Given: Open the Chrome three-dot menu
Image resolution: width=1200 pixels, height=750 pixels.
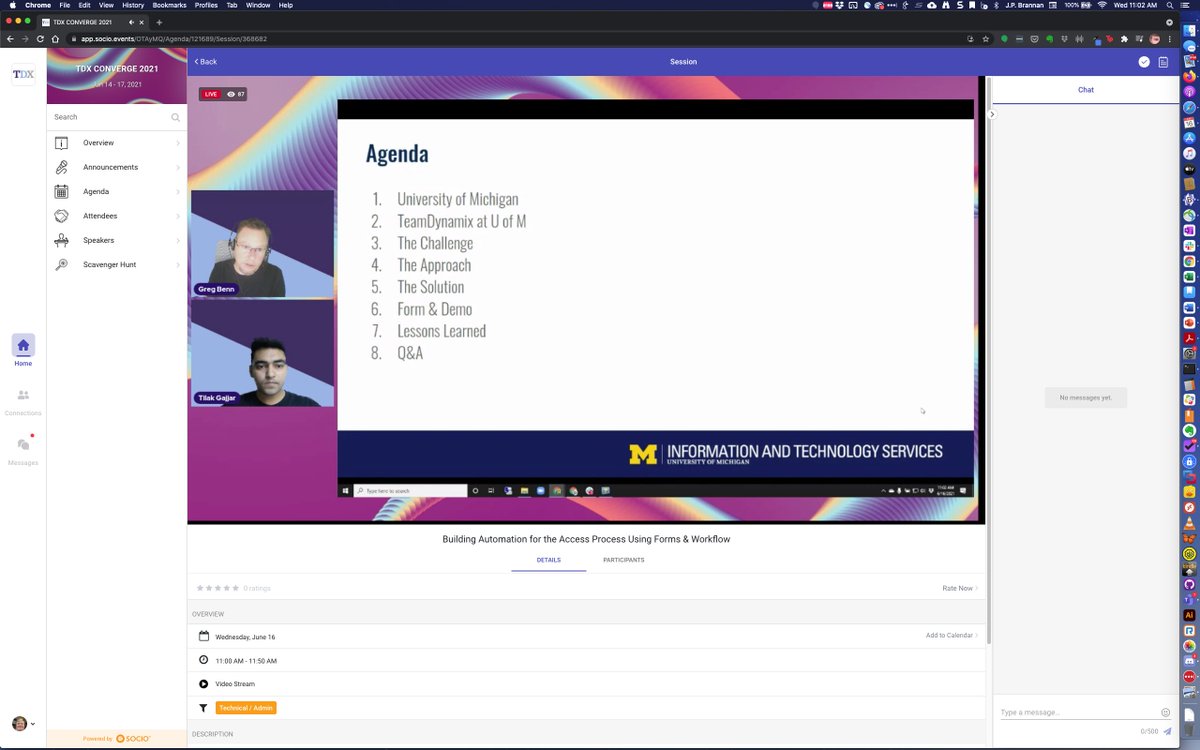Looking at the screenshot, I should pos(1170,39).
